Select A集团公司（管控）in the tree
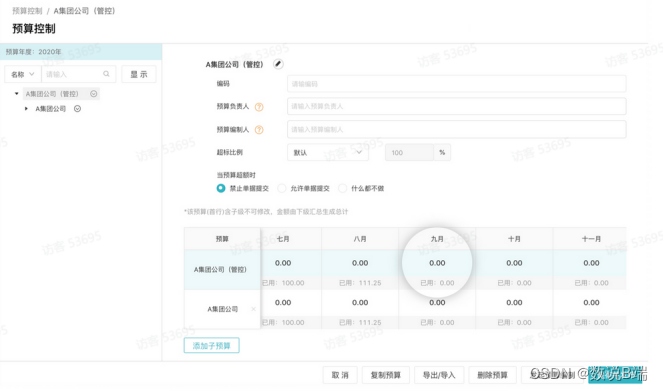Screen dimensions: 663x391 [52, 94]
